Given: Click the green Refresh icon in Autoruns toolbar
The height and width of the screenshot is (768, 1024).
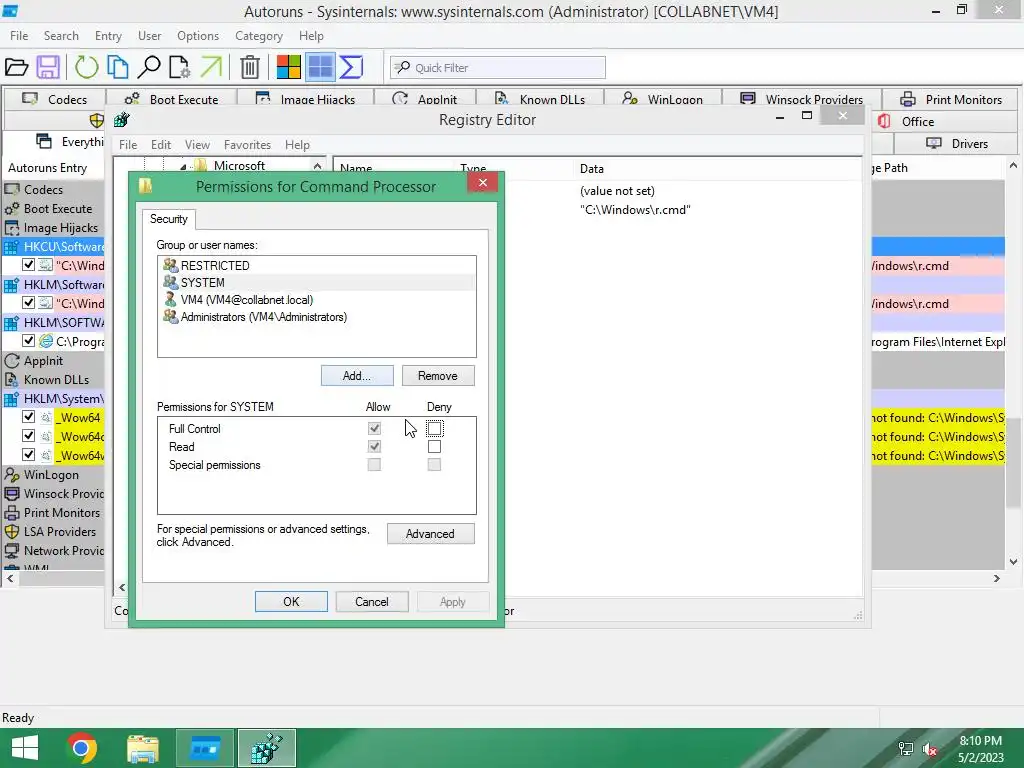Looking at the screenshot, I should point(86,67).
